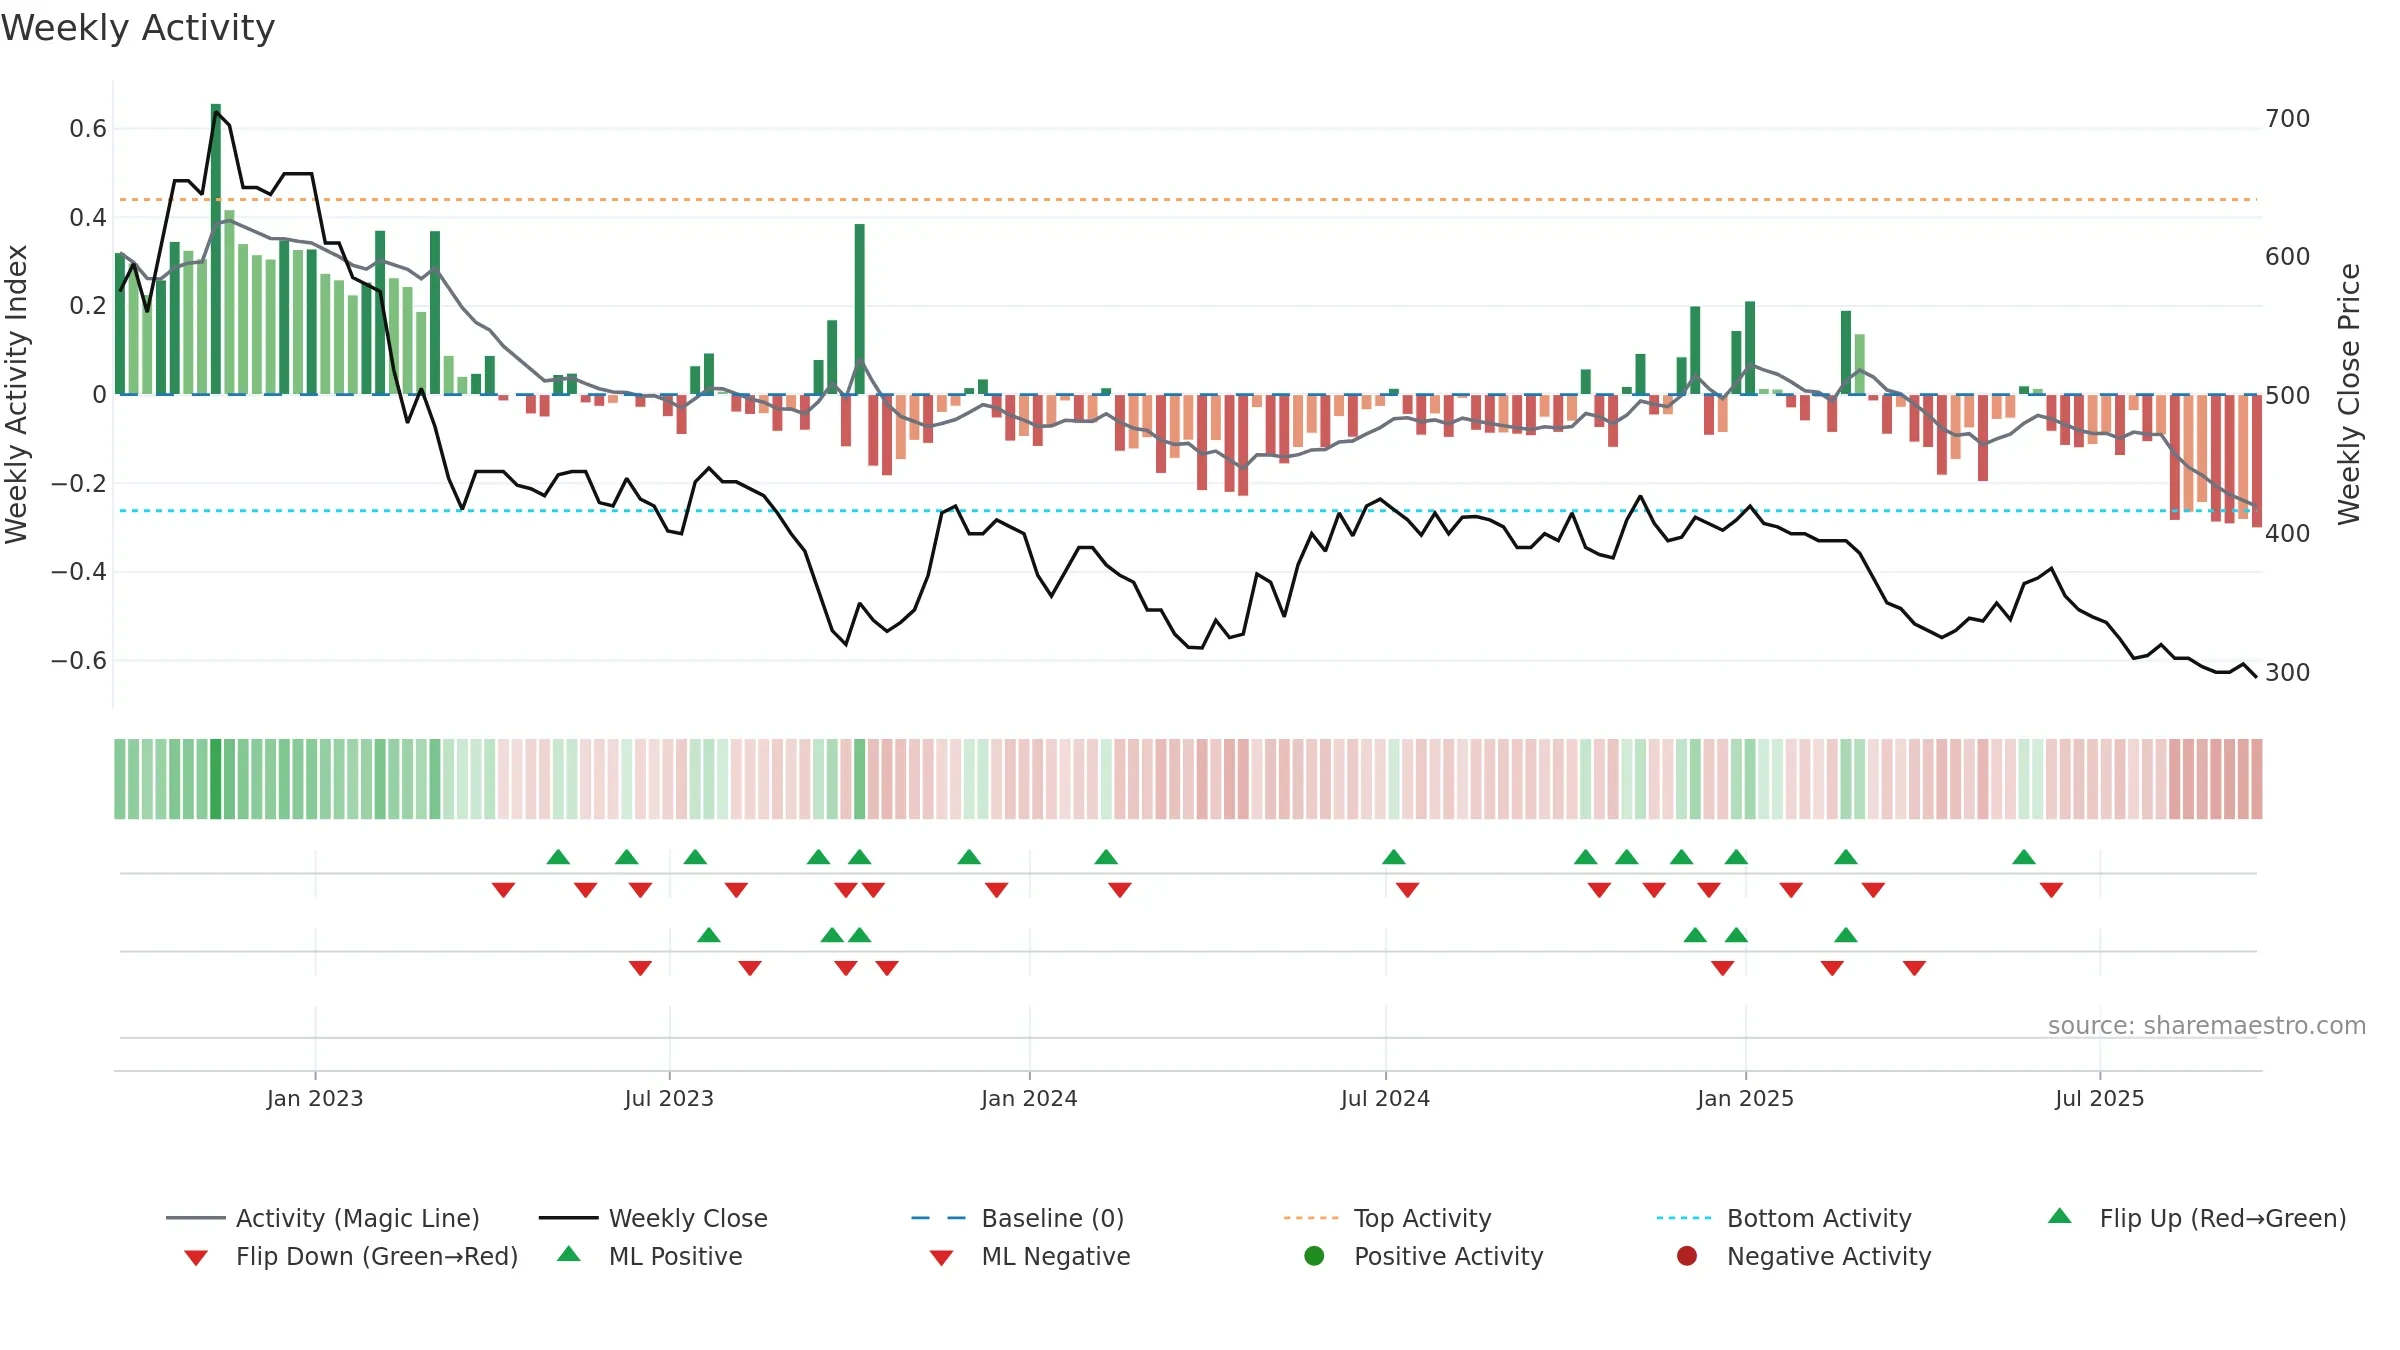Image resolution: width=2400 pixels, height=1350 pixels.
Task: Click the Bottom Activity dotted cyan legend line
Action: click(x=1684, y=1218)
